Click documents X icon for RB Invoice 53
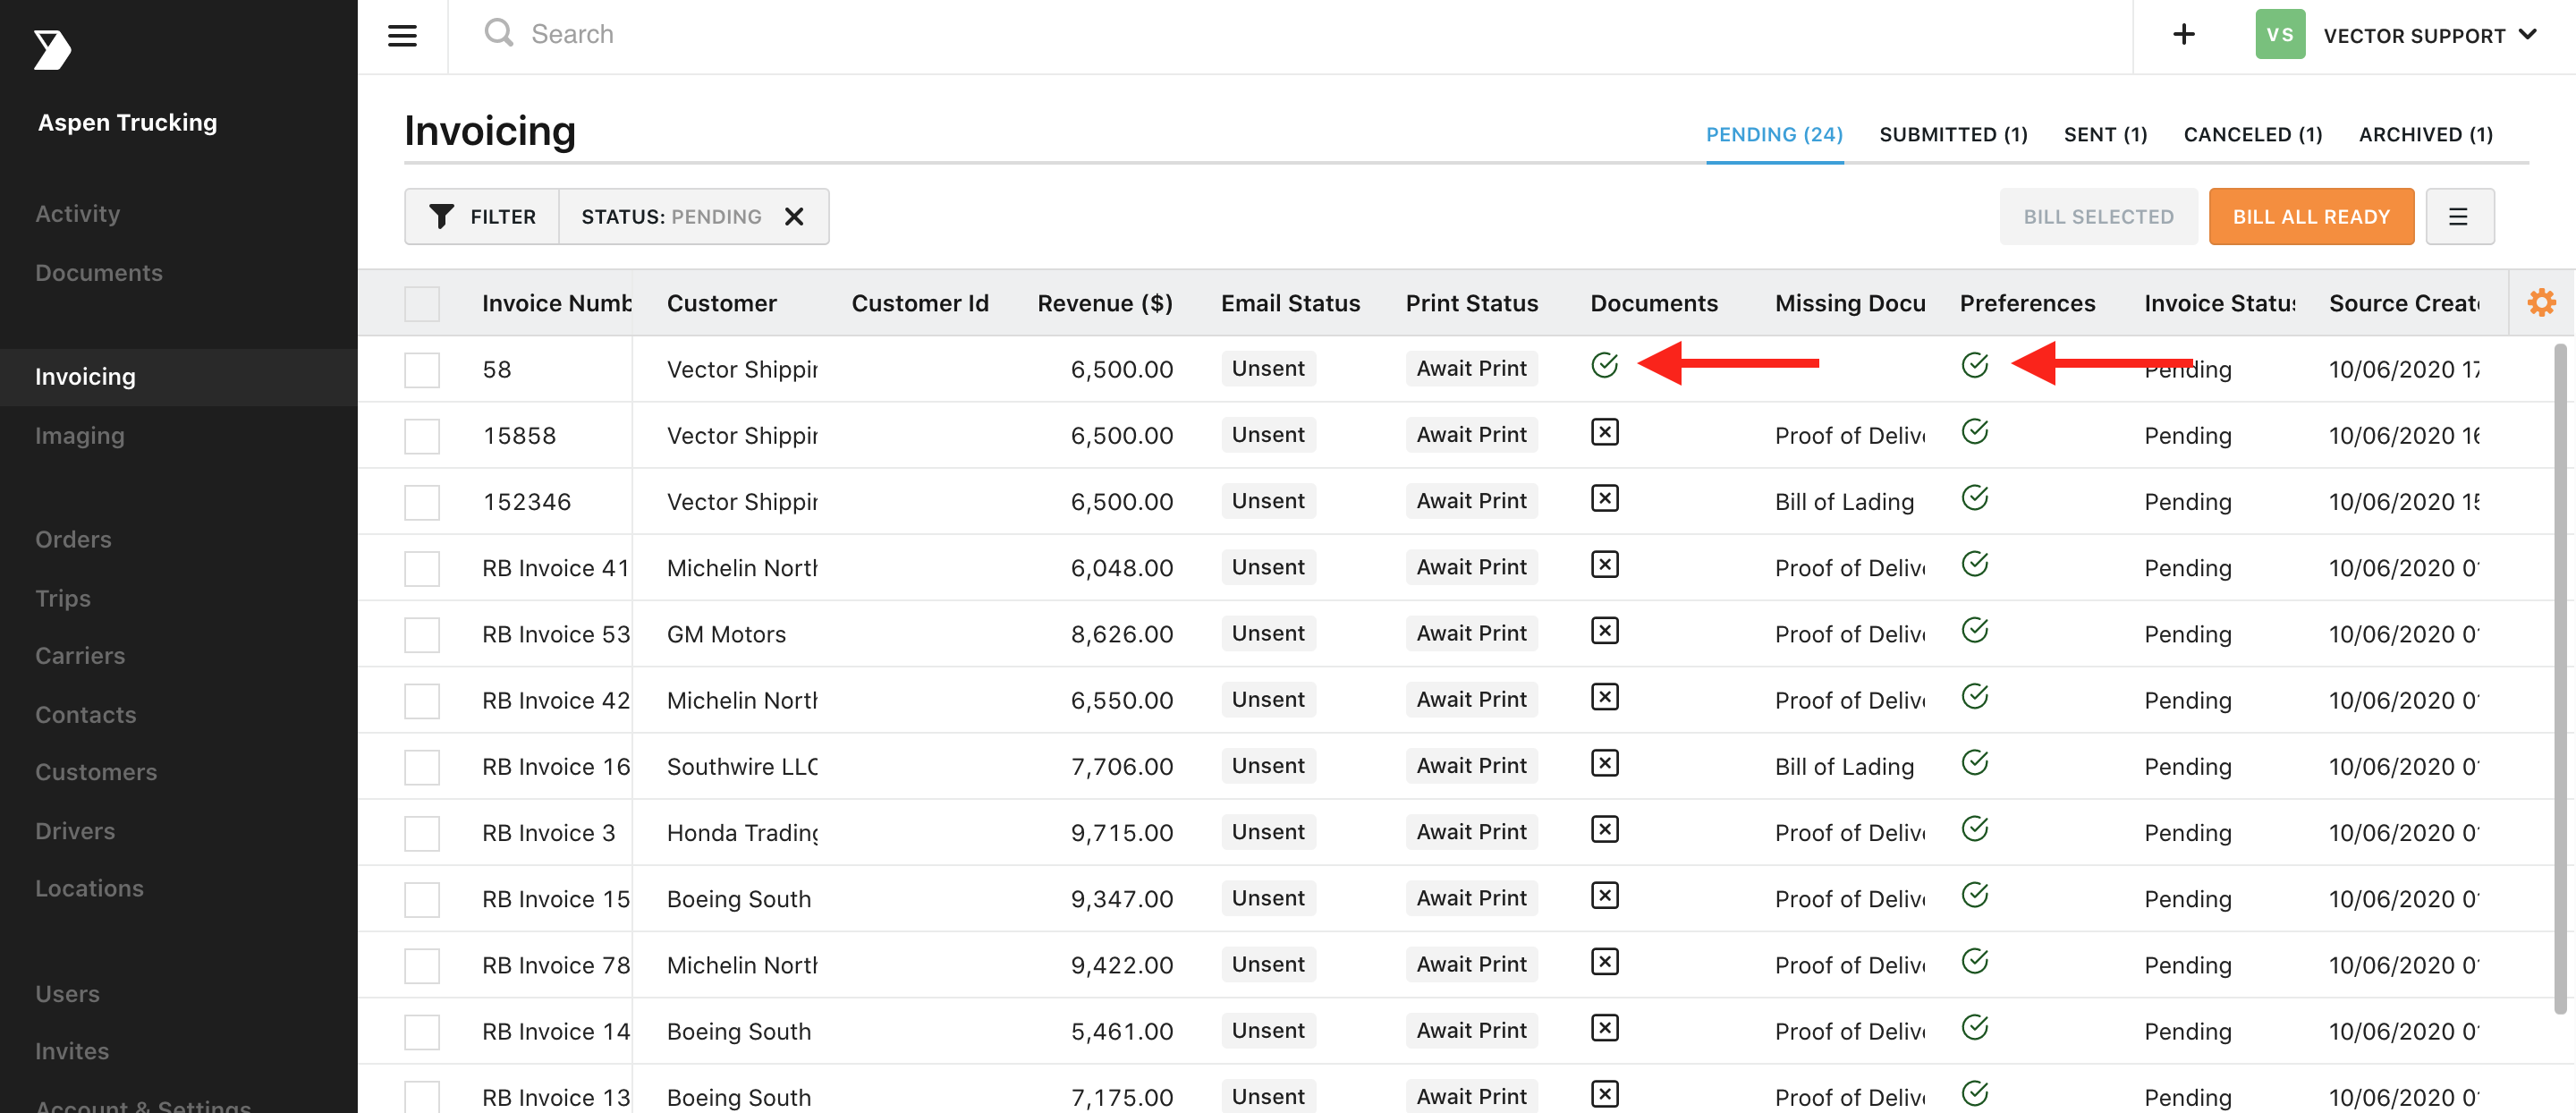The width and height of the screenshot is (2576, 1113). point(1604,630)
